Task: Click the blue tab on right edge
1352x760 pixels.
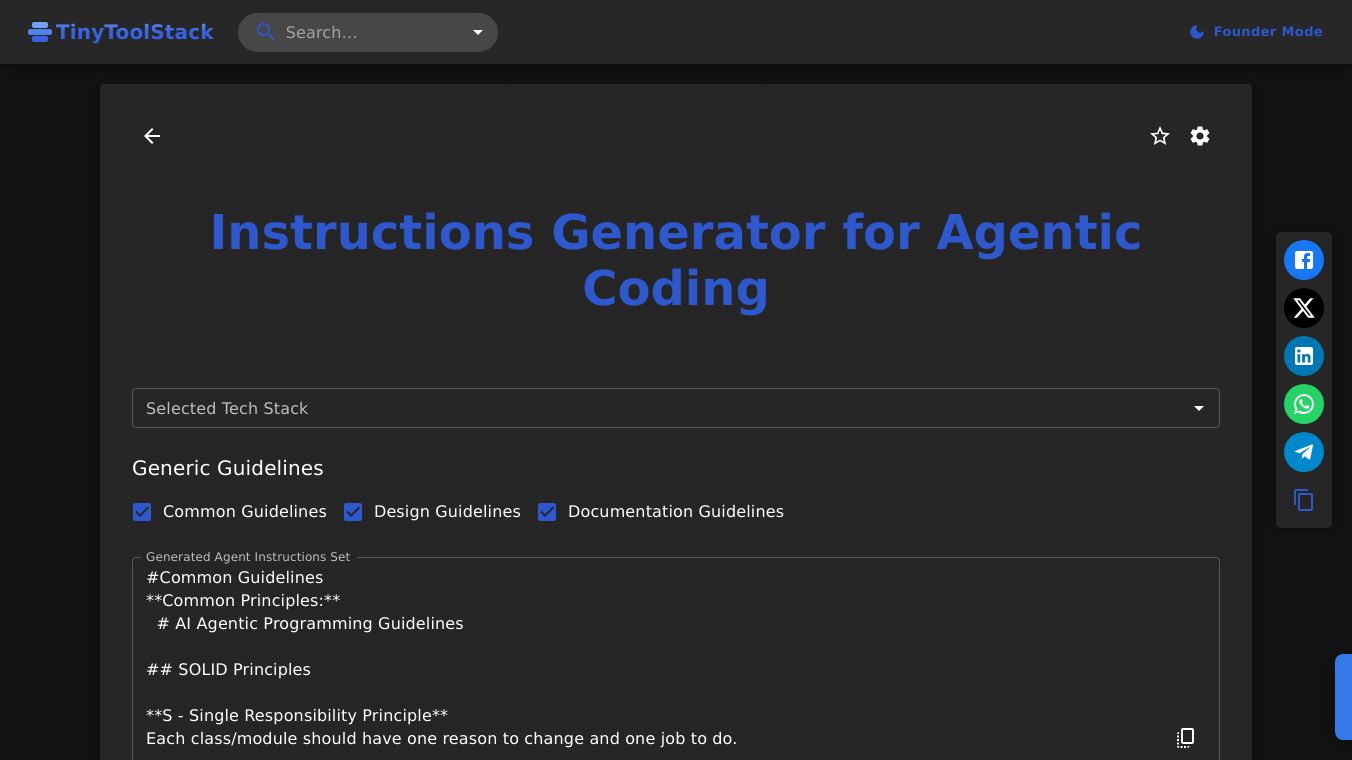Action: pyautogui.click(x=1343, y=697)
